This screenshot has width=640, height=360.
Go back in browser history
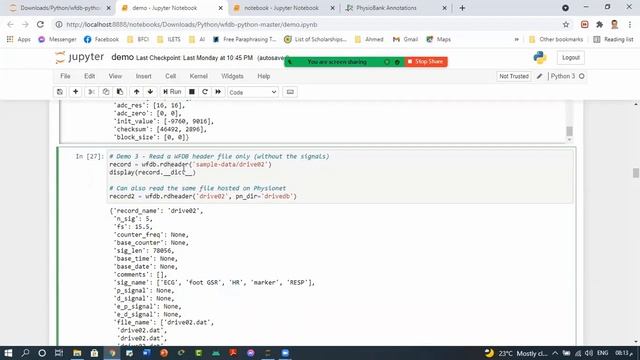click(11, 24)
